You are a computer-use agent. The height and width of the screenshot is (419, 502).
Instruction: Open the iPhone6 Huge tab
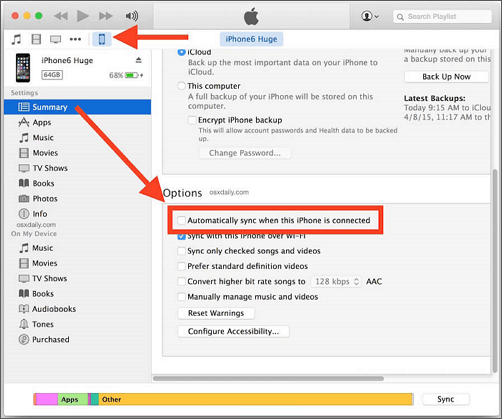251,39
